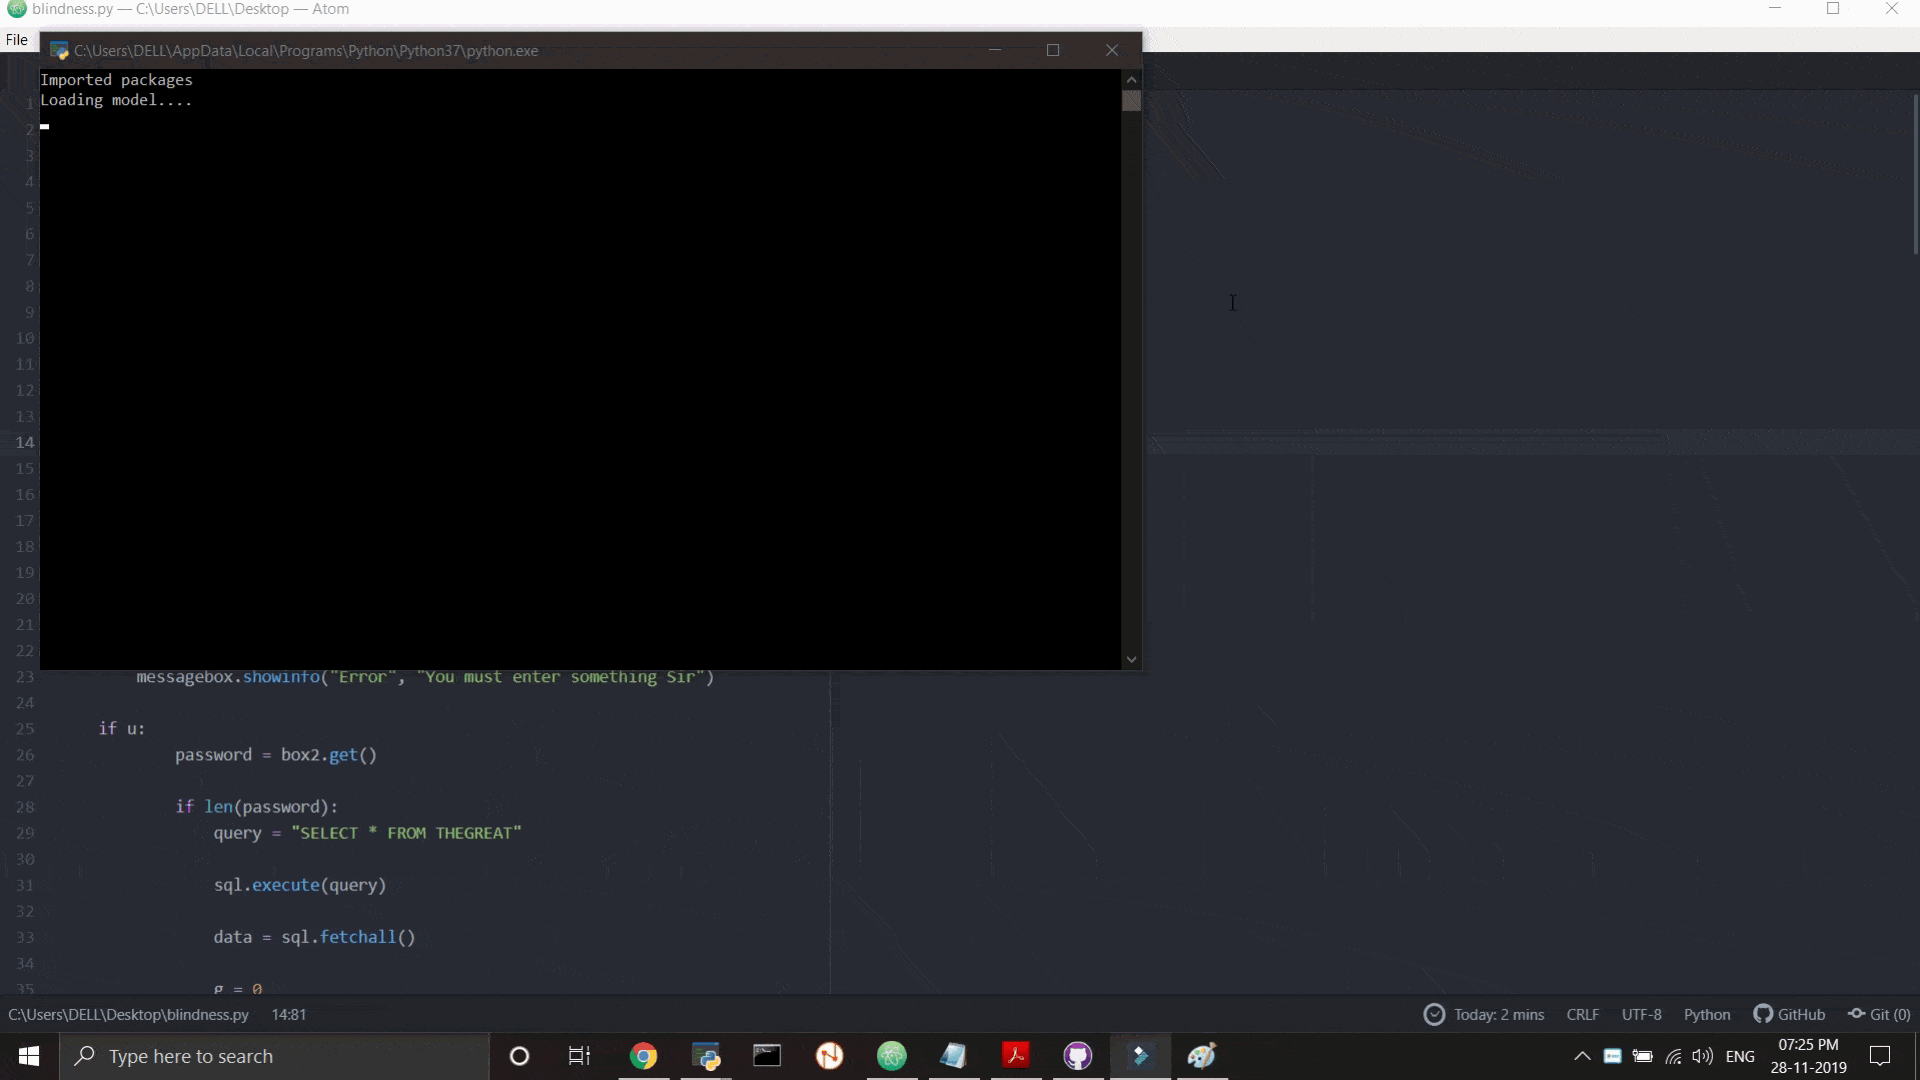Image resolution: width=1920 pixels, height=1080 pixels.
Task: Click the Python terminal close button
Action: click(x=1114, y=50)
